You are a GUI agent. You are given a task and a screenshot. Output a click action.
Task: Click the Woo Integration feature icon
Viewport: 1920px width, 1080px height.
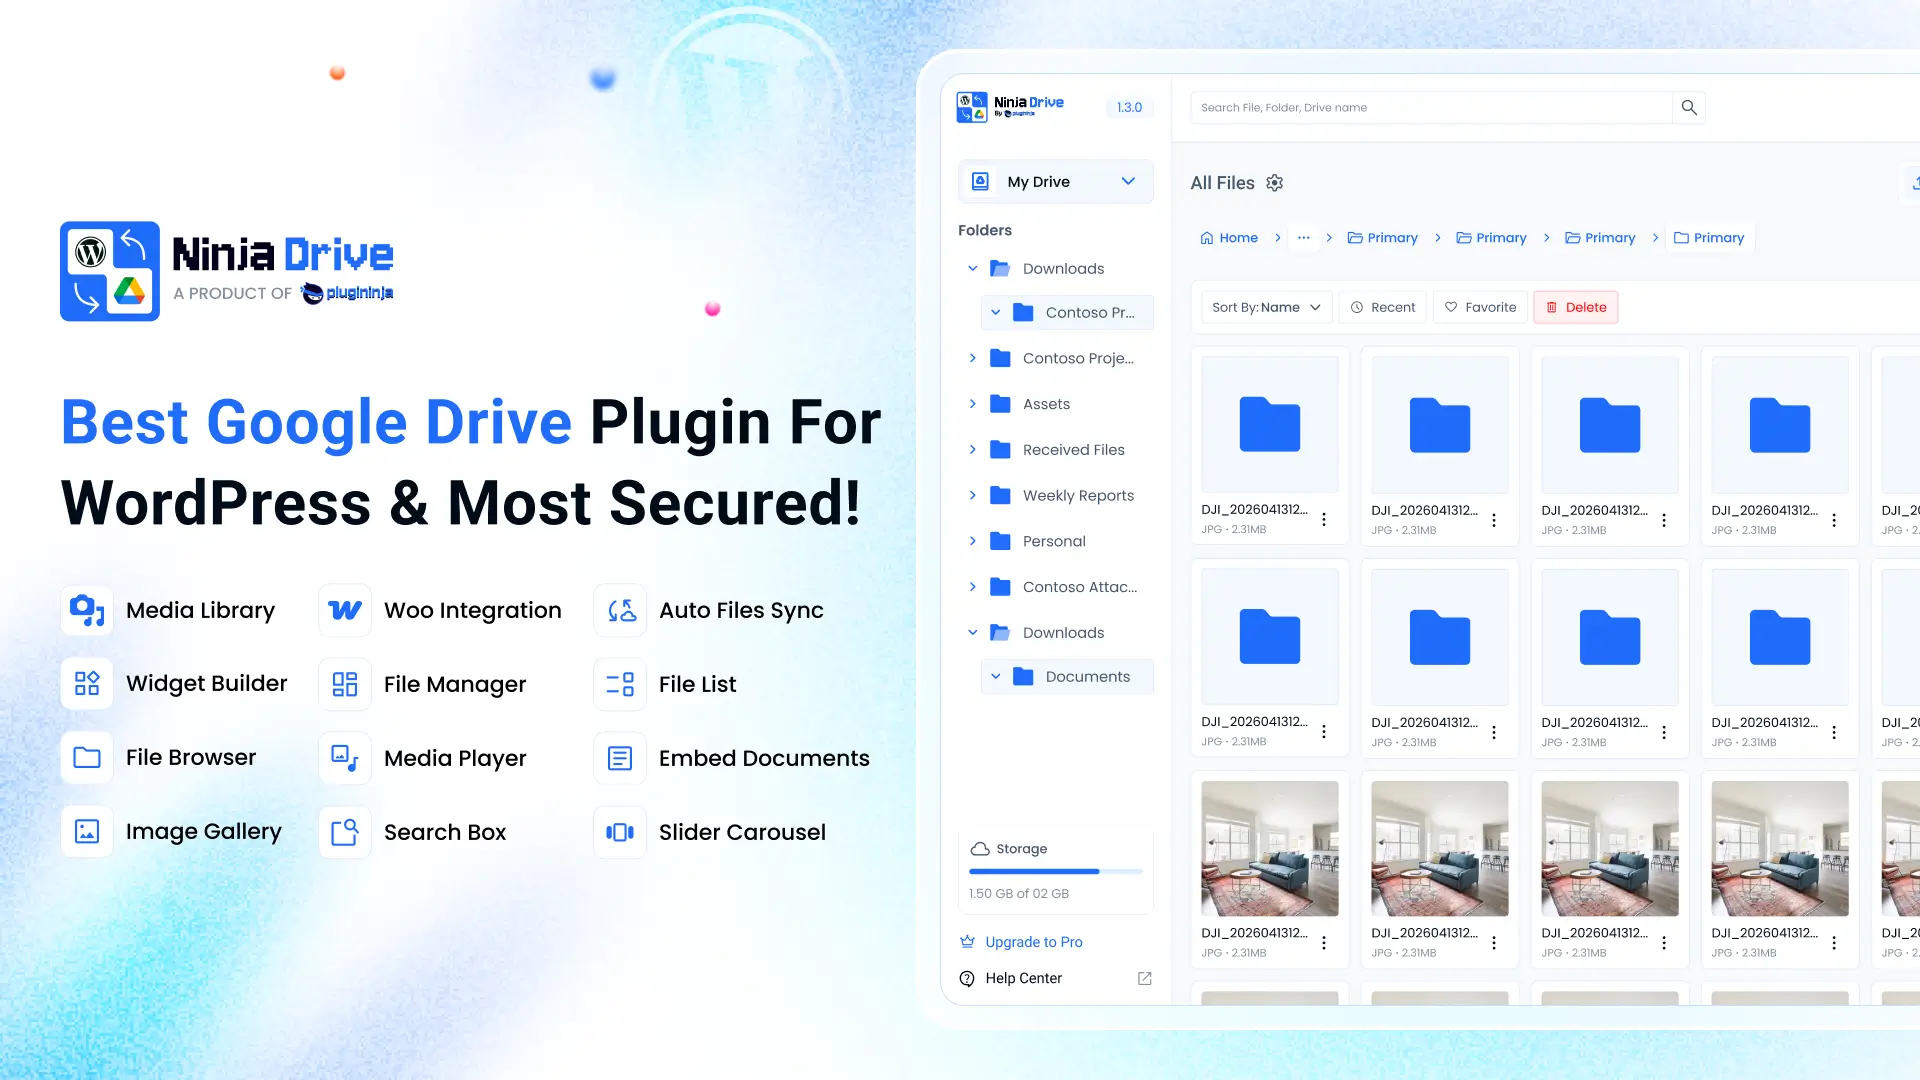(x=345, y=610)
